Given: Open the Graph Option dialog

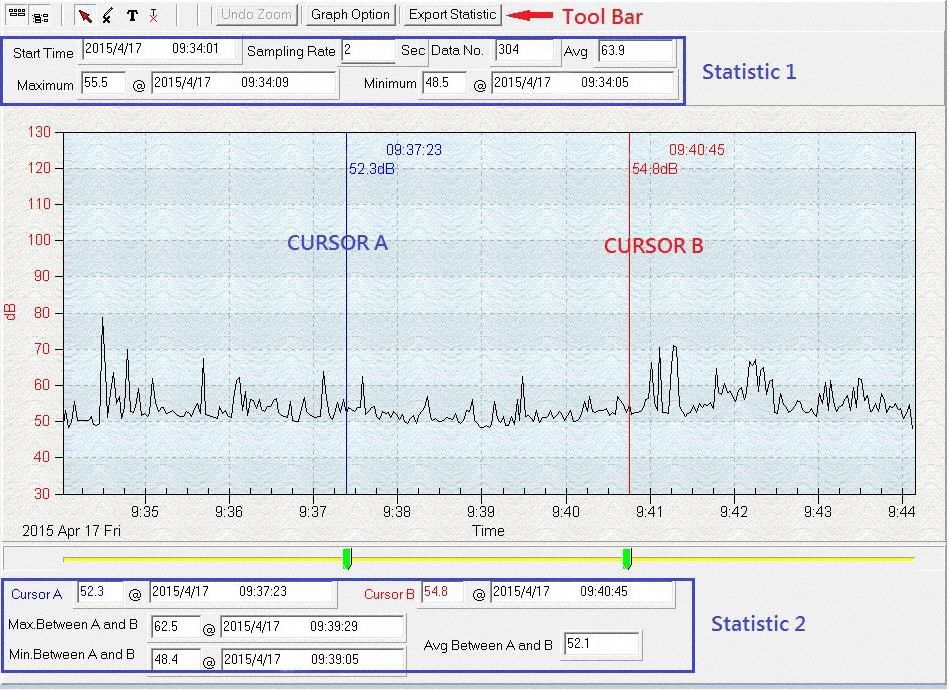Looking at the screenshot, I should click(350, 14).
